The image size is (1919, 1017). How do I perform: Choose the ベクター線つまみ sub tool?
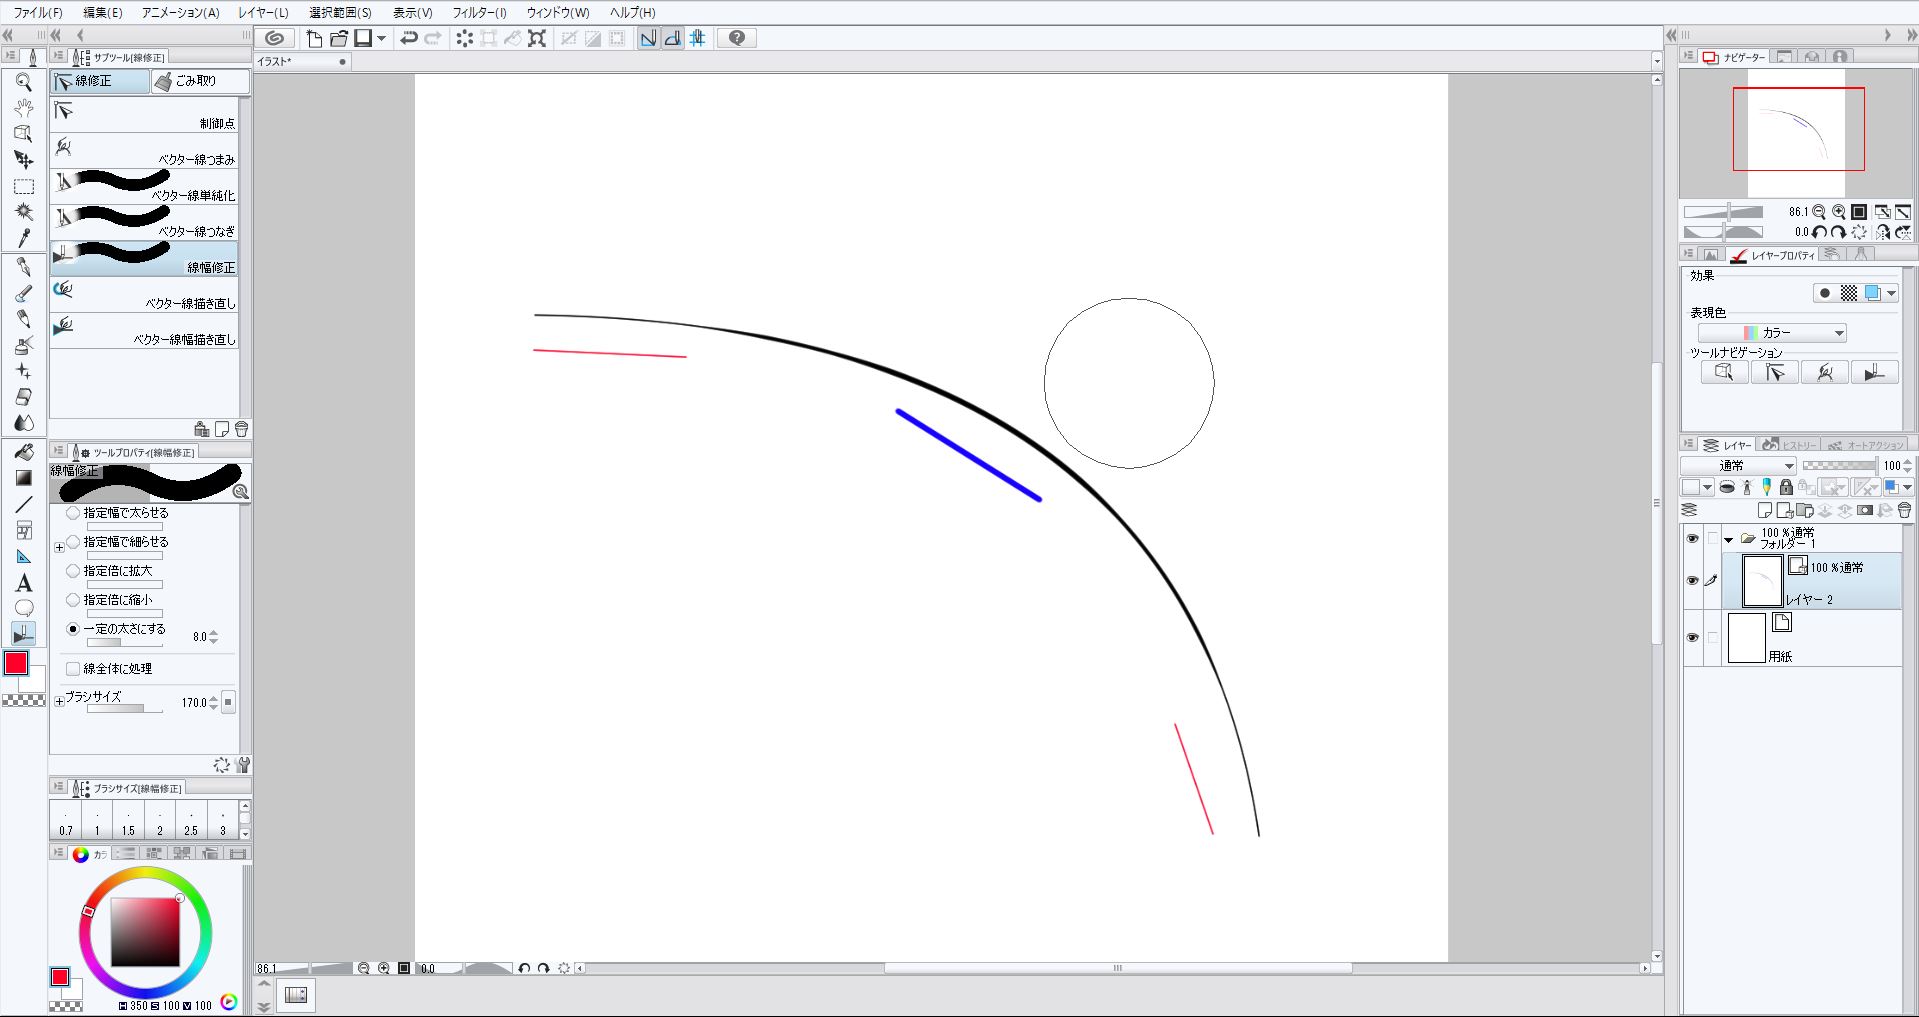click(x=145, y=151)
